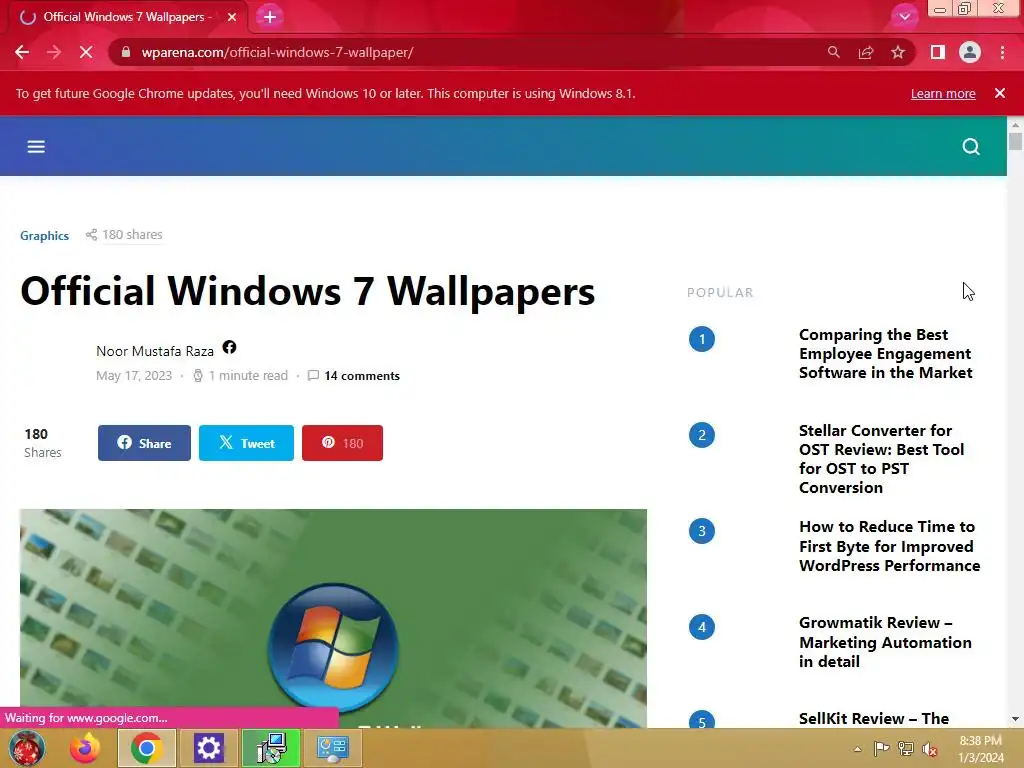Click the scrollbar up arrow
Viewport: 1024px width, 768px height.
tap(1015, 124)
